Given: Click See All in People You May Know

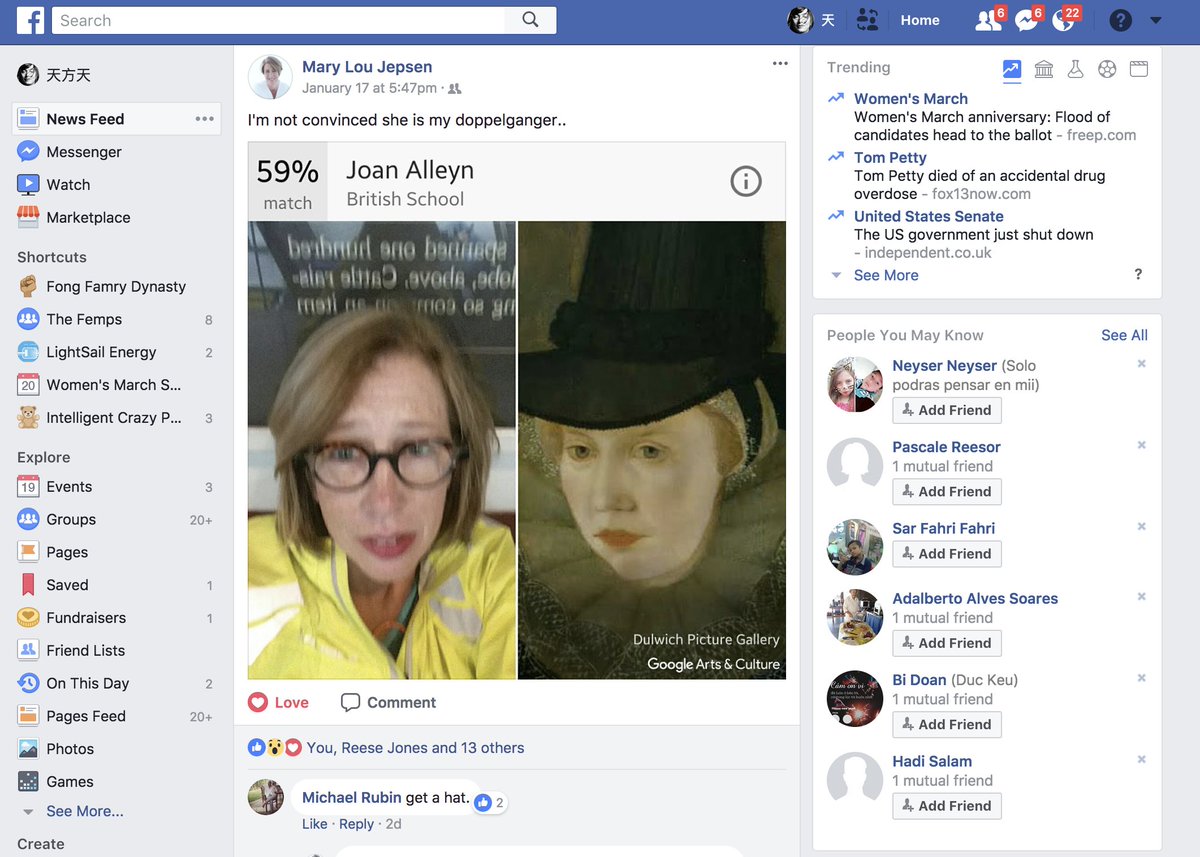Looking at the screenshot, I should coord(1124,335).
